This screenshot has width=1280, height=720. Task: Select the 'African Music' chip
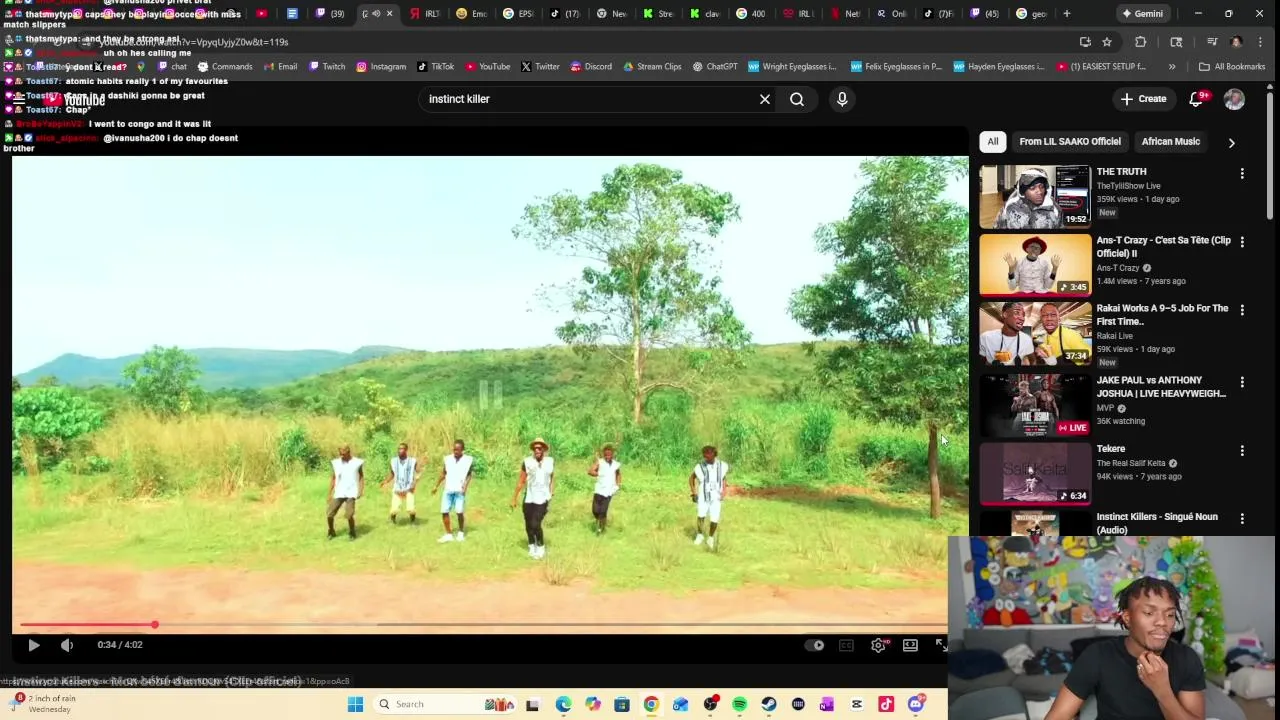(x=1171, y=142)
